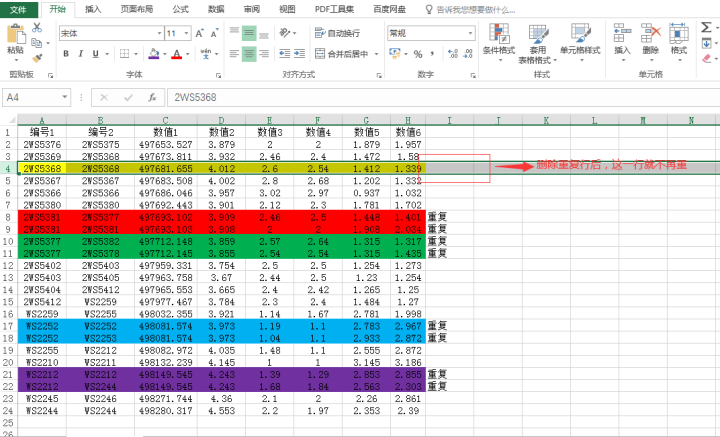
Task: Align text right
Action: (x=264, y=54)
